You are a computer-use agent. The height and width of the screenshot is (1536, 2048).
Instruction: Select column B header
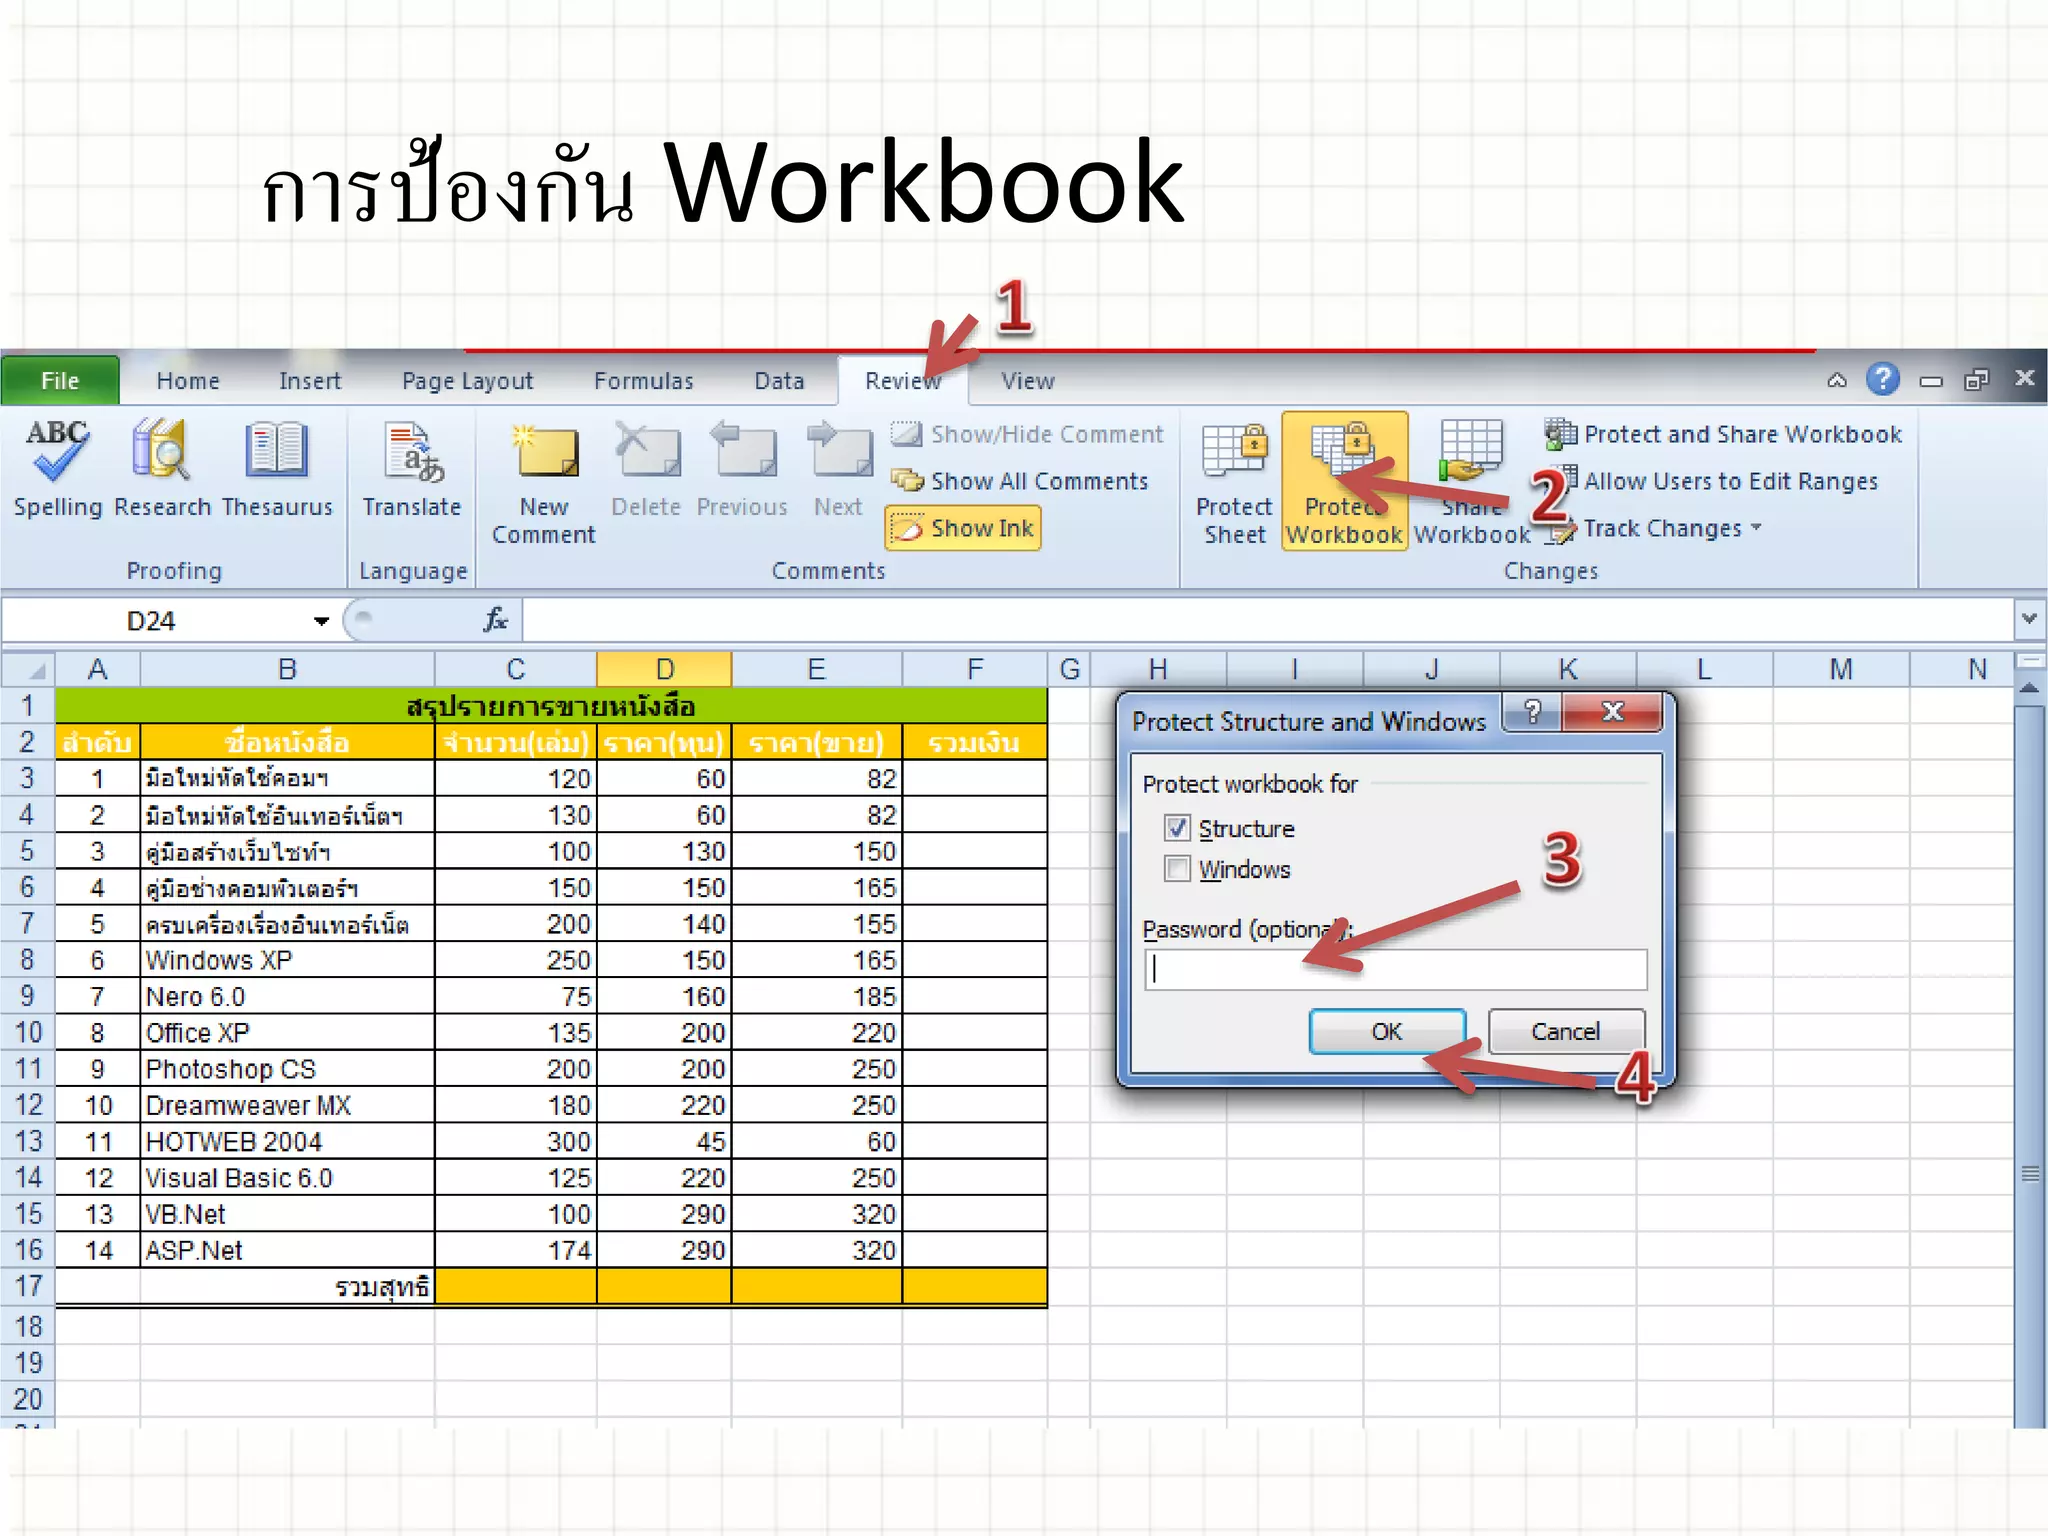(287, 669)
